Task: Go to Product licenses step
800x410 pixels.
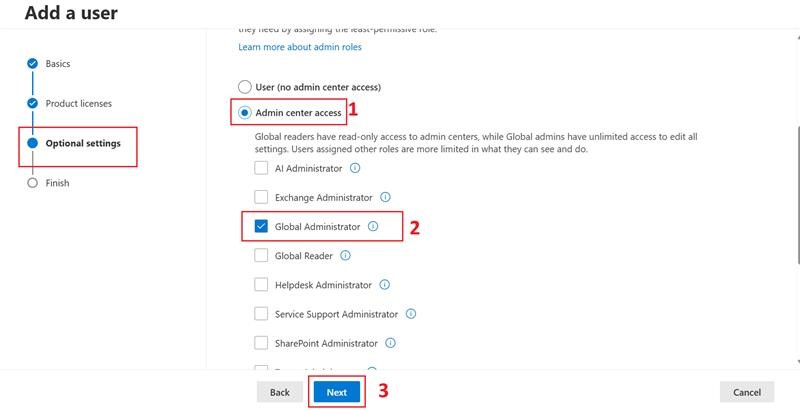Action: click(x=79, y=104)
